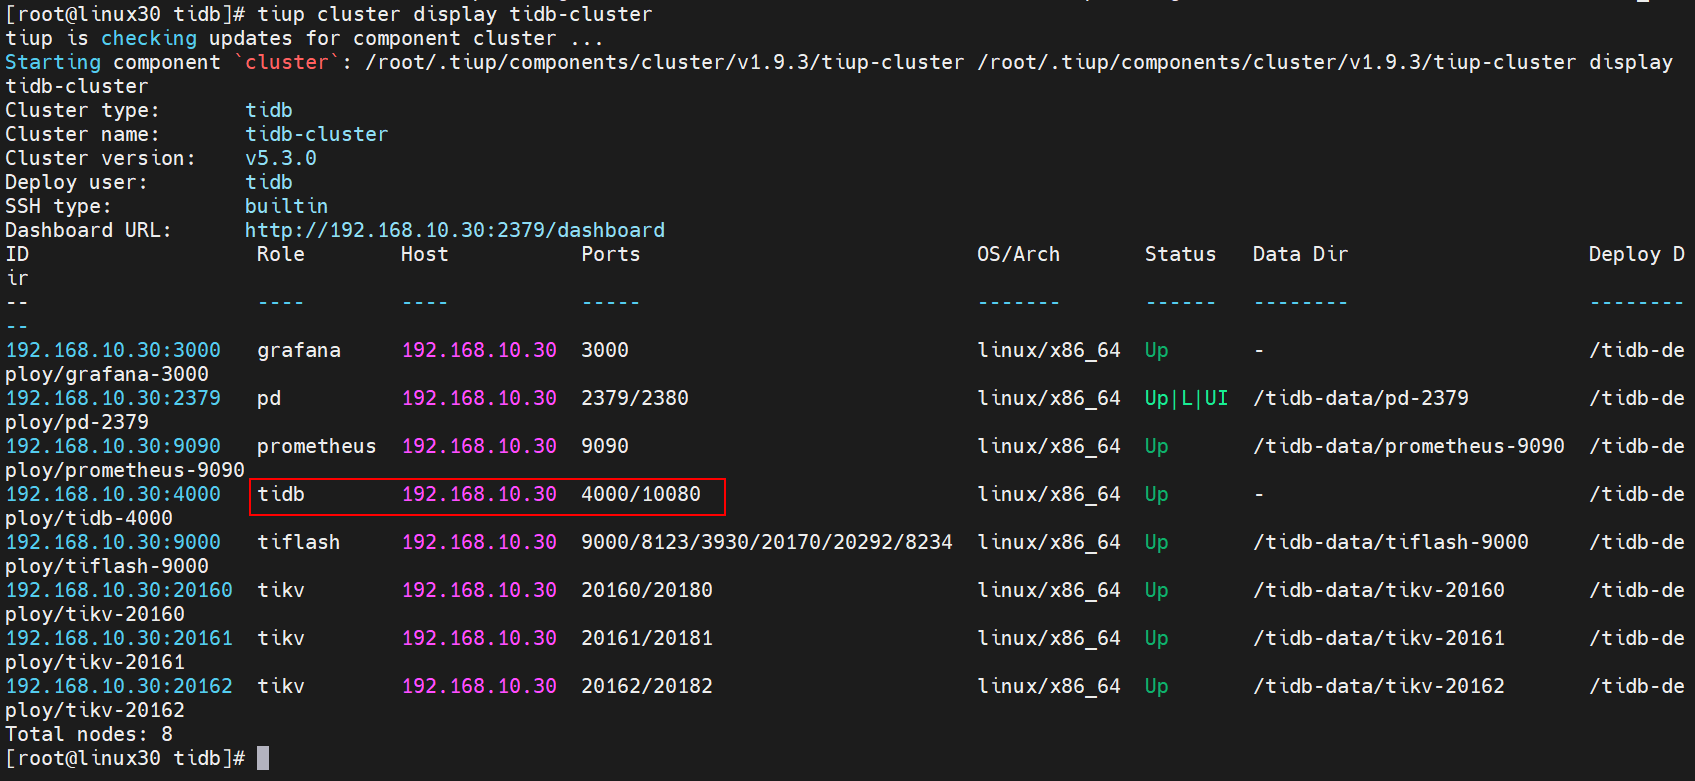Viewport: 1695px width, 781px height.
Task: Click the Ports column header
Action: click(611, 254)
